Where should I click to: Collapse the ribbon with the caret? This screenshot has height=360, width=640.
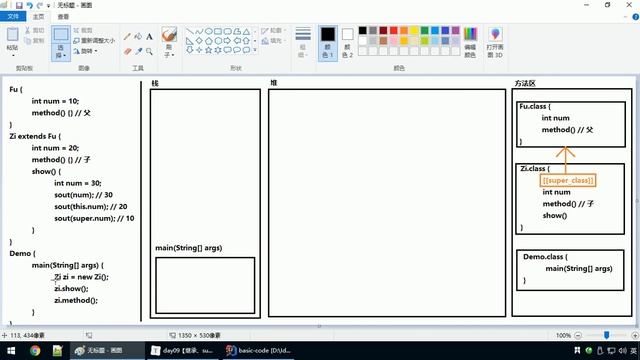pos(626,17)
